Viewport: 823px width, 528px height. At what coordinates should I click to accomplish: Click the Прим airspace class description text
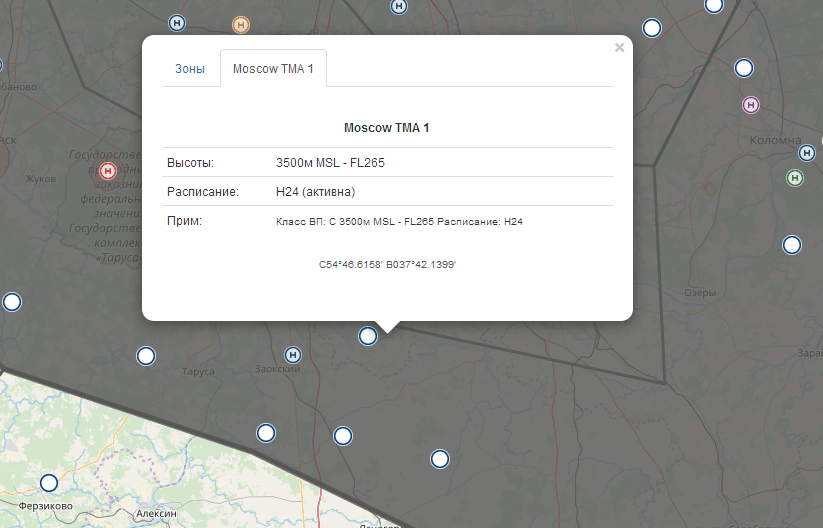point(399,221)
